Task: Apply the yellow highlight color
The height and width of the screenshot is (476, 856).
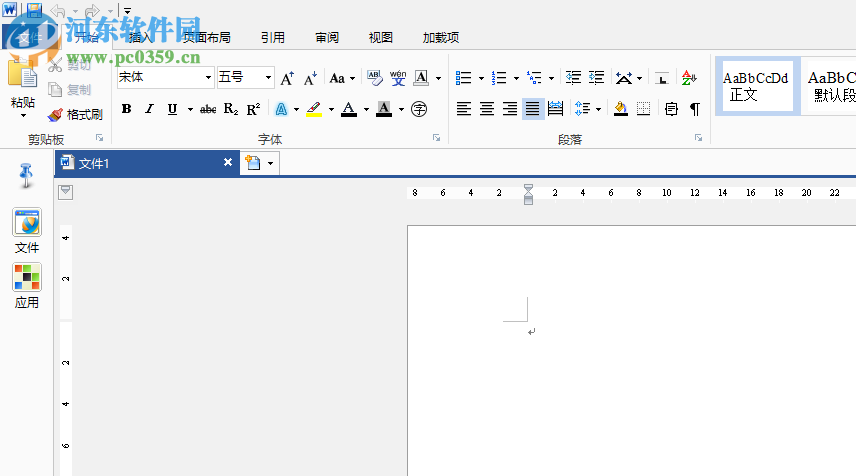Action: pyautogui.click(x=313, y=109)
